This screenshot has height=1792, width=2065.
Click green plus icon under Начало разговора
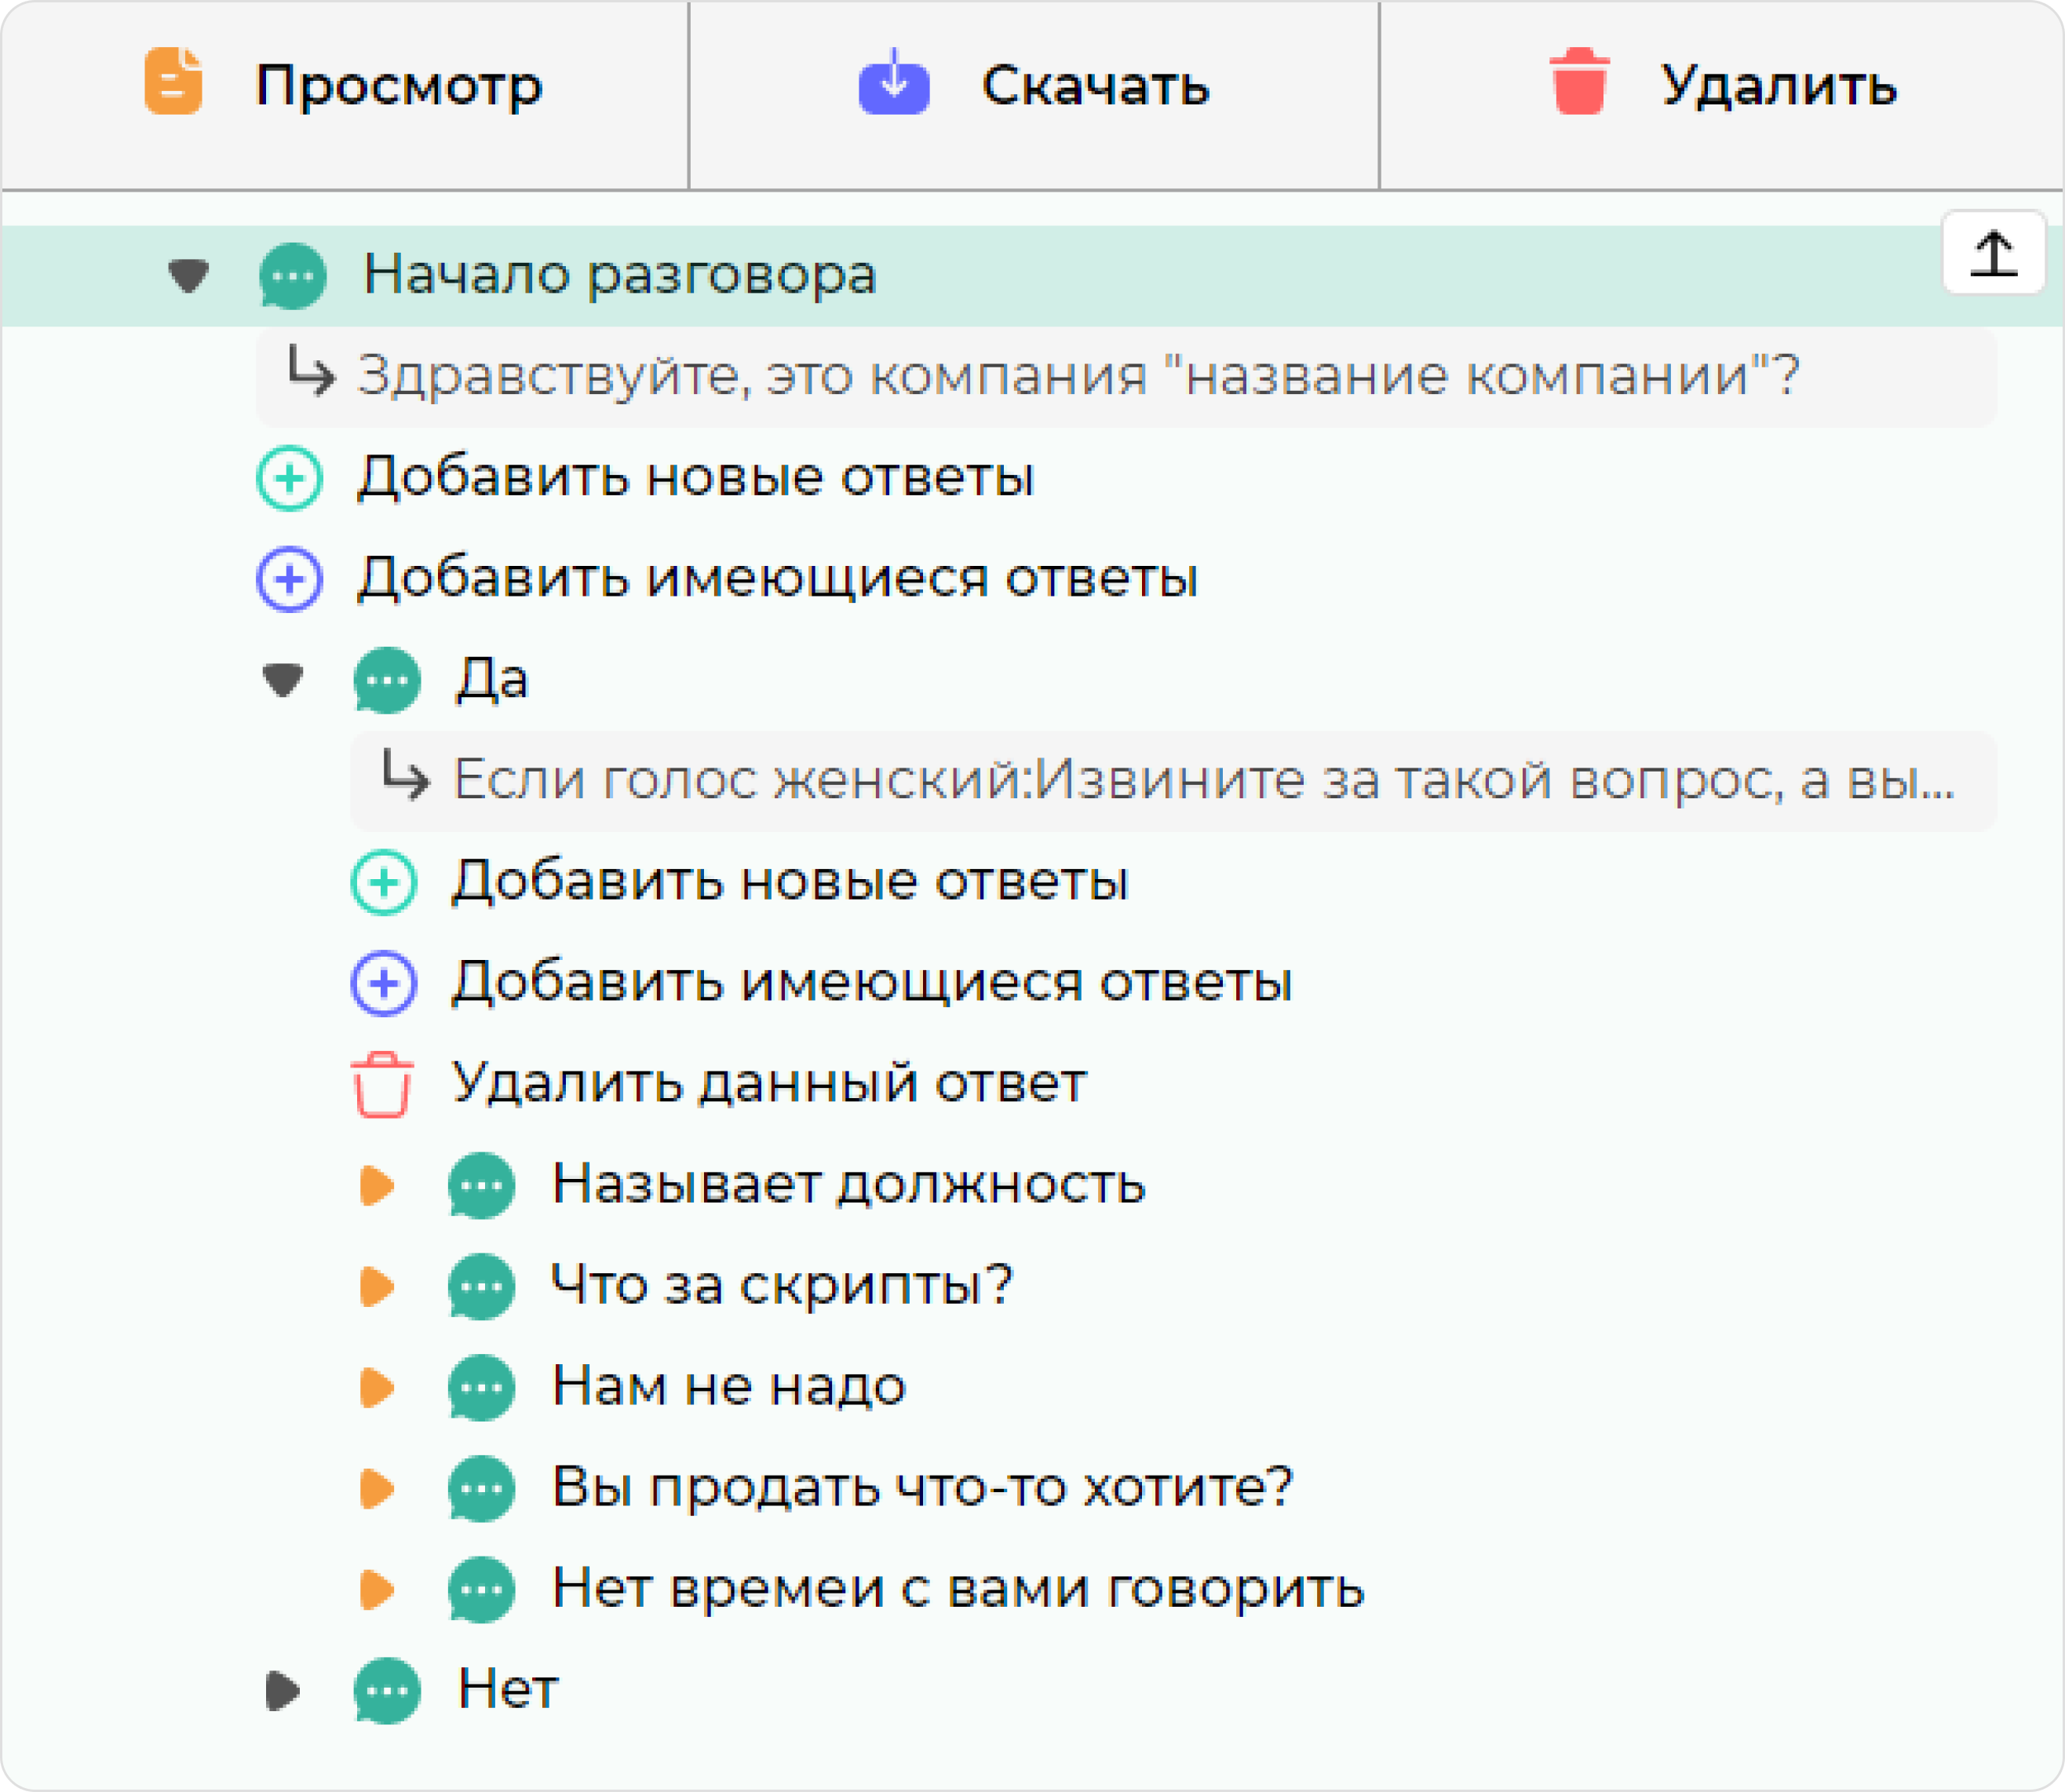pos(289,478)
